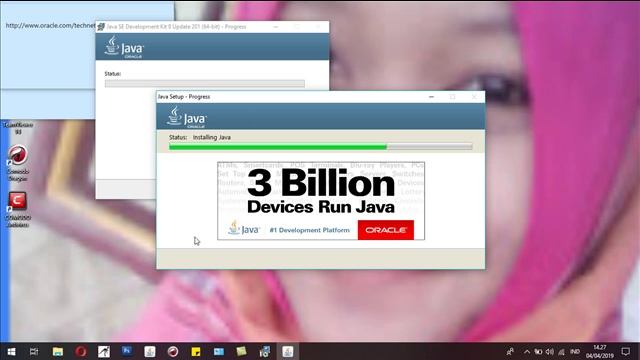Viewport: 640px width, 360px height.
Task: Switch to the active Java Setup taskbar icon
Action: 288,351
